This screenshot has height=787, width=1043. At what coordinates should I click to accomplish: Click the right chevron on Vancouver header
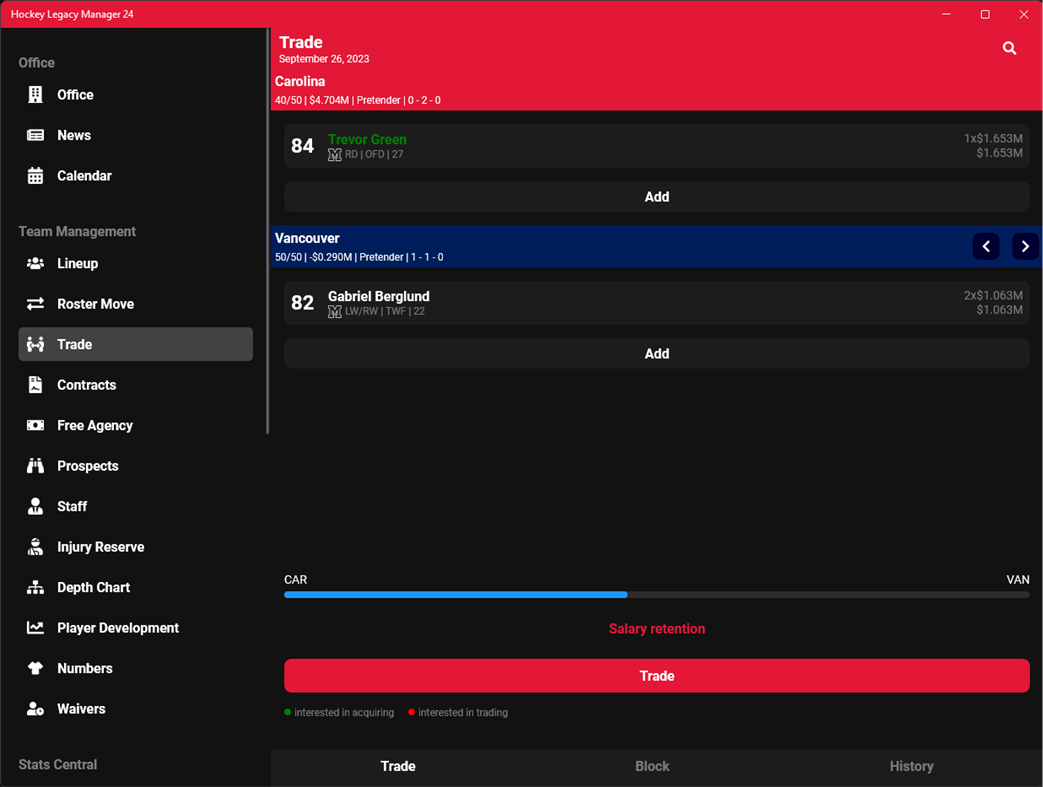tap(1024, 246)
